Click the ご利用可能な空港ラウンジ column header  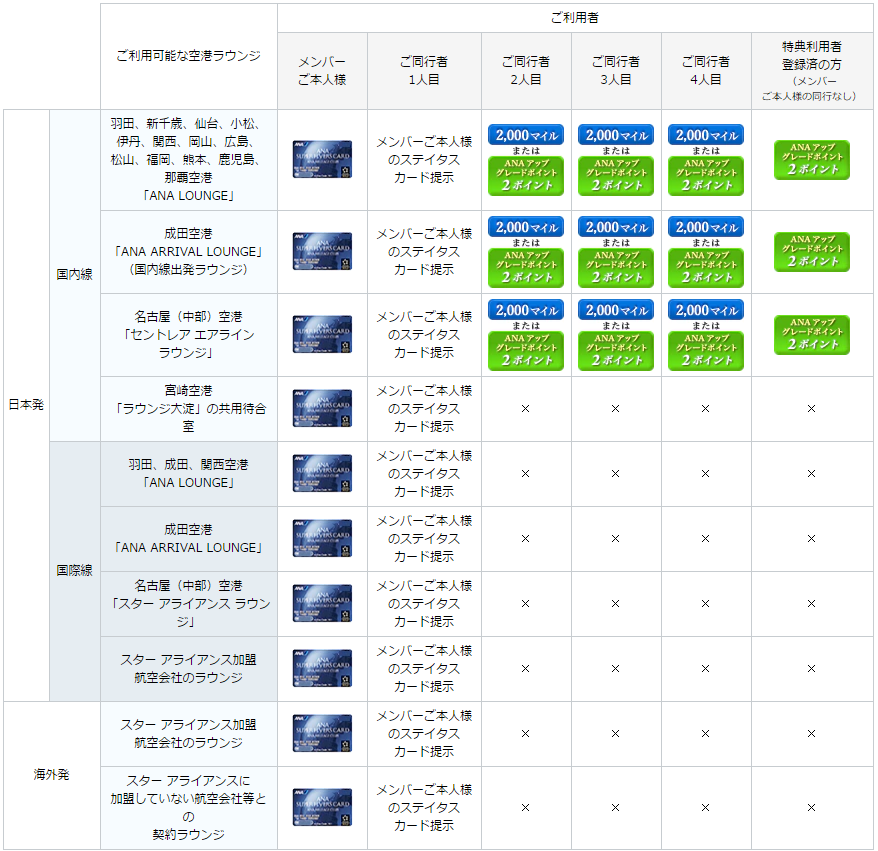[189, 56]
